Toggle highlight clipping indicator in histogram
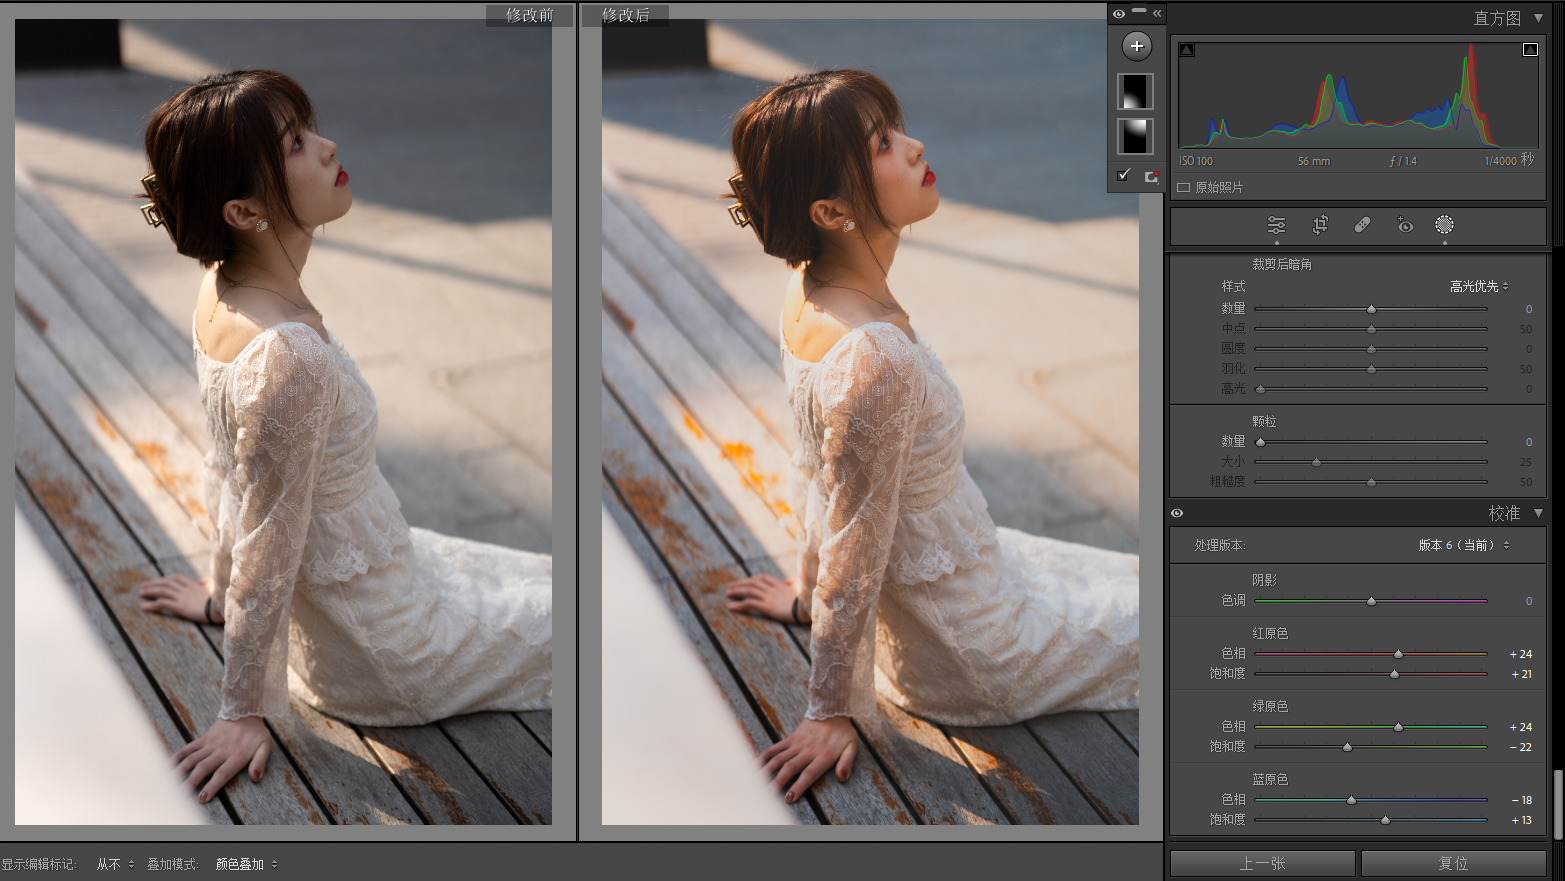The image size is (1565, 881). (1530, 50)
